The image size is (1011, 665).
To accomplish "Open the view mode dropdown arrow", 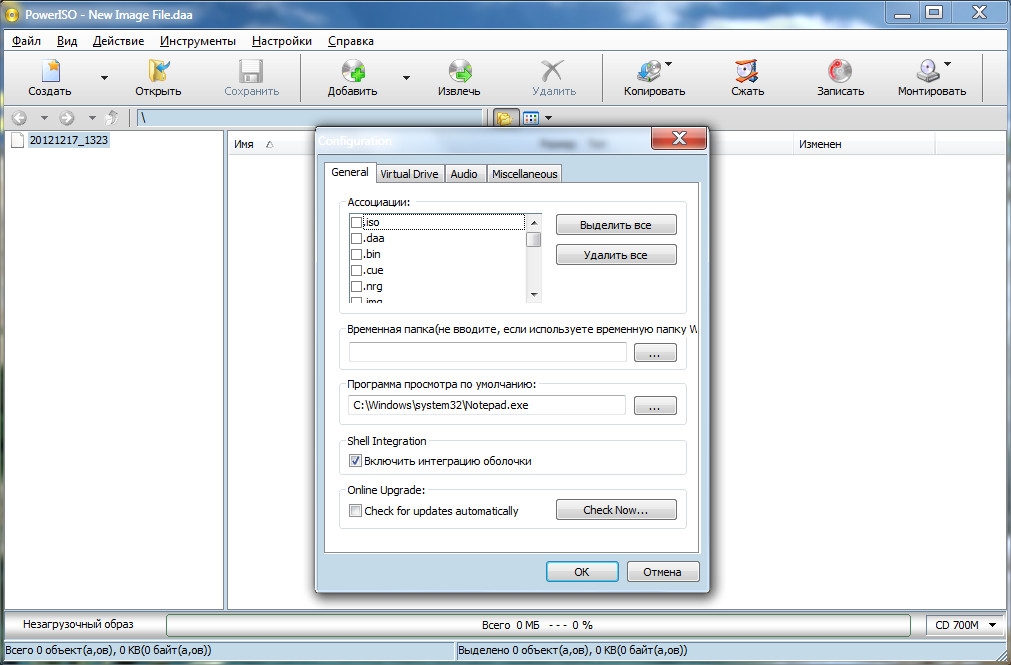I will 548,118.
